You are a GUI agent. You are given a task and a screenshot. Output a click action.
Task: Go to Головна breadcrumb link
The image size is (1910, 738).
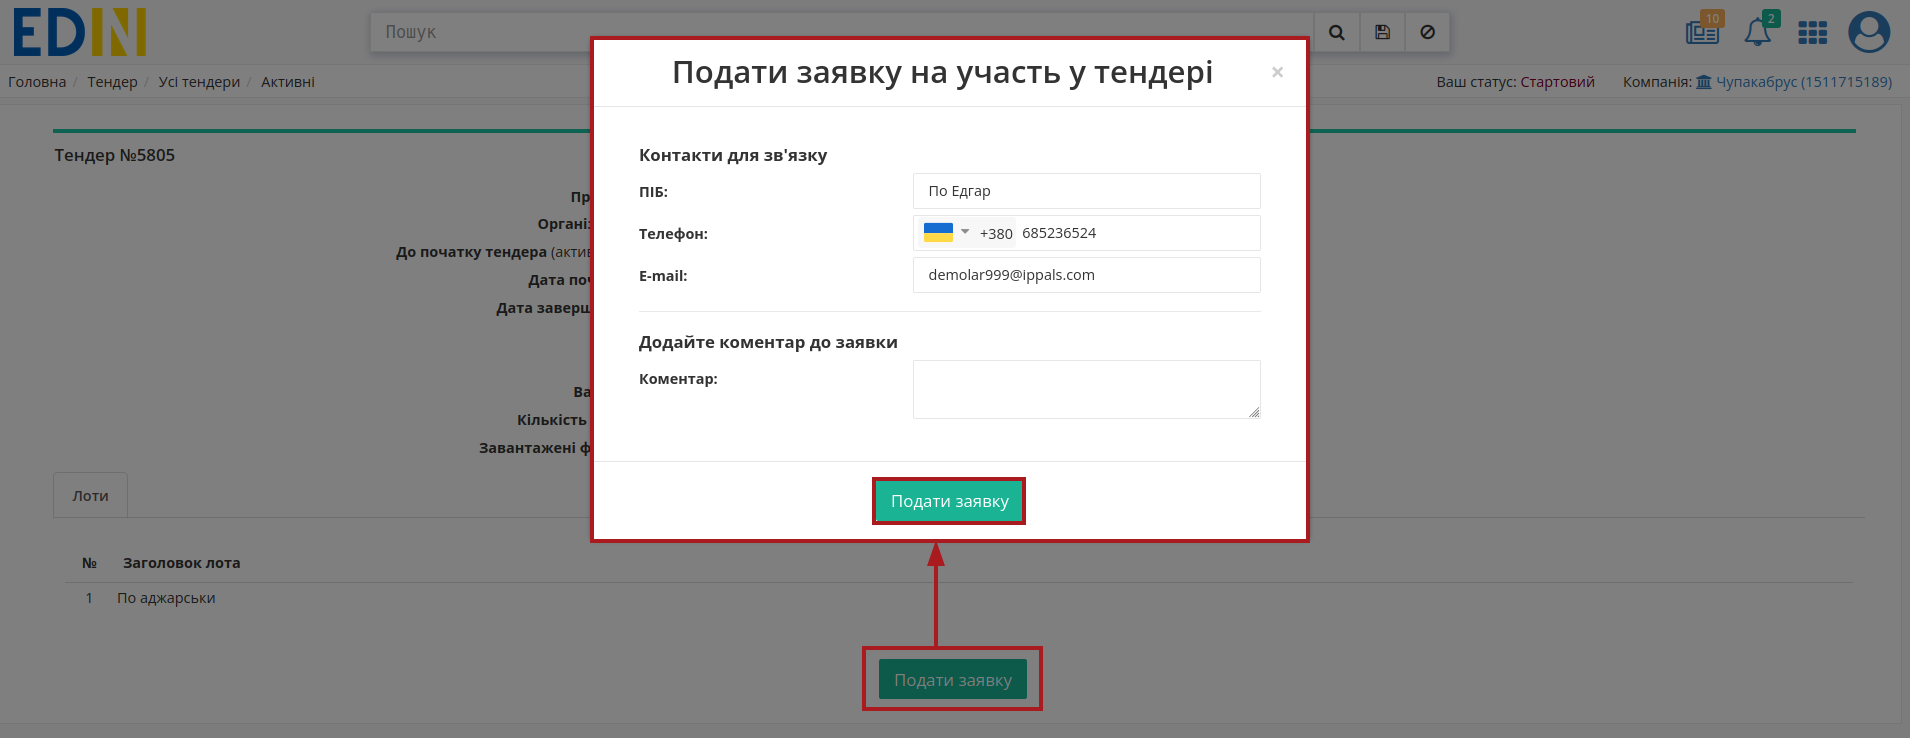click(37, 82)
